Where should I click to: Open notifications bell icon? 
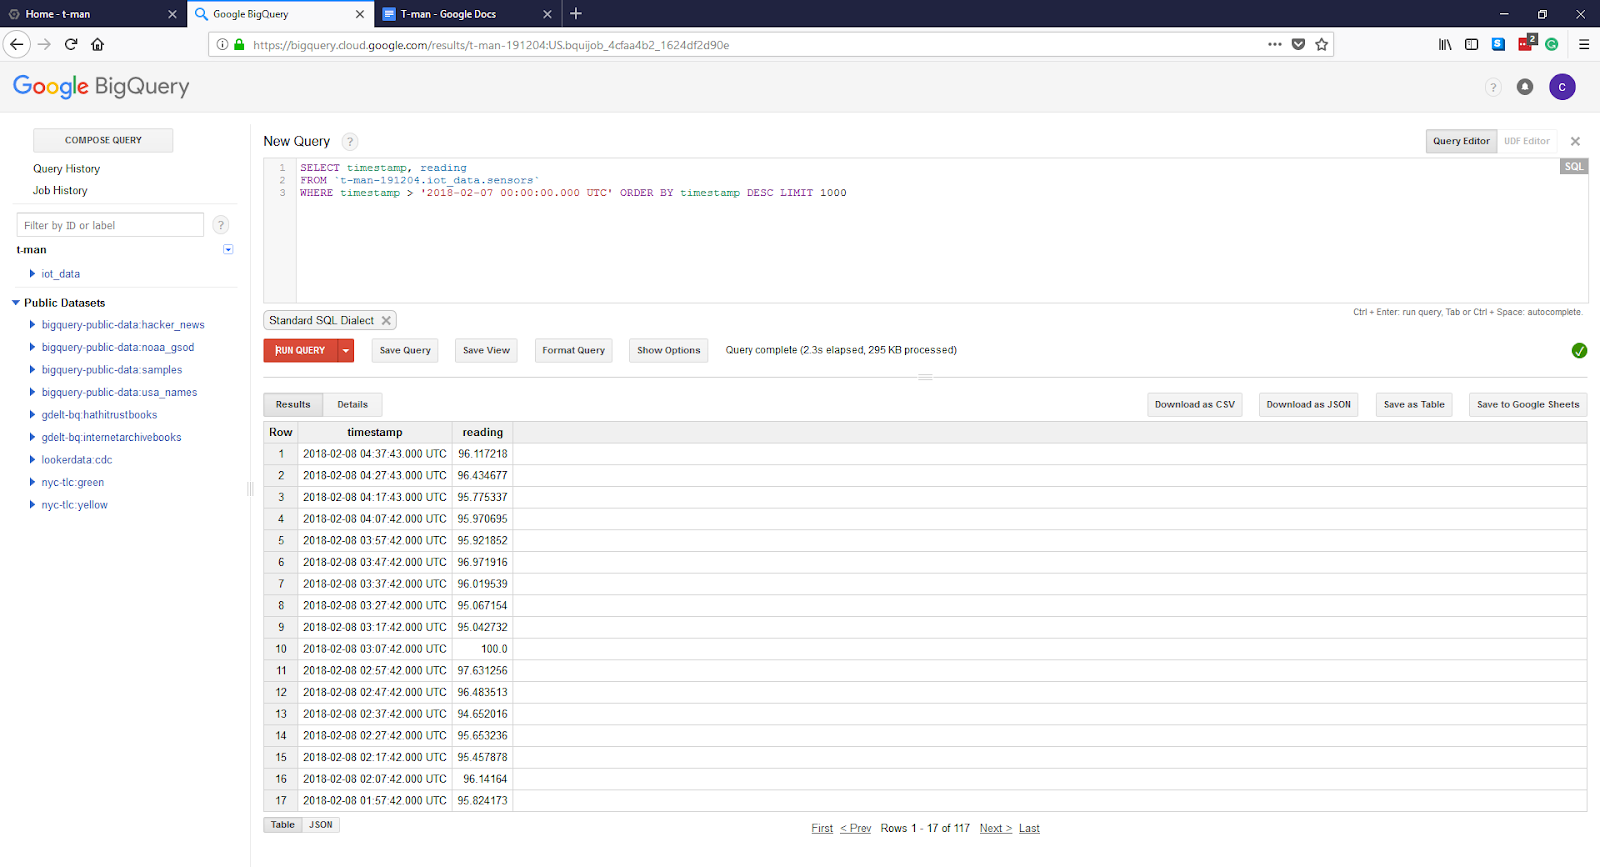point(1525,87)
